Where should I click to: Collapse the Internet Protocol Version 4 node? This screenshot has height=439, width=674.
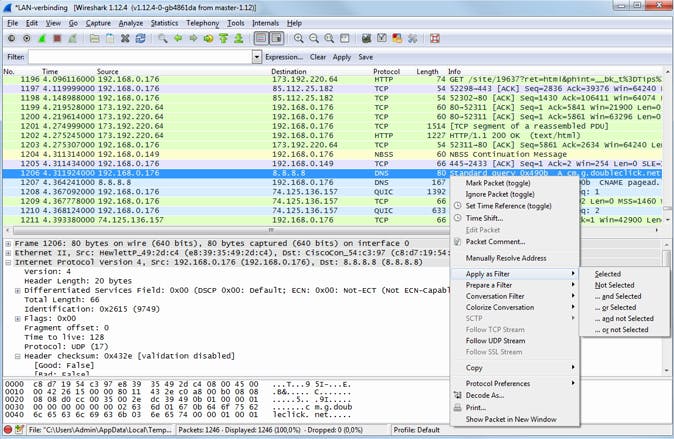[x=9, y=263]
